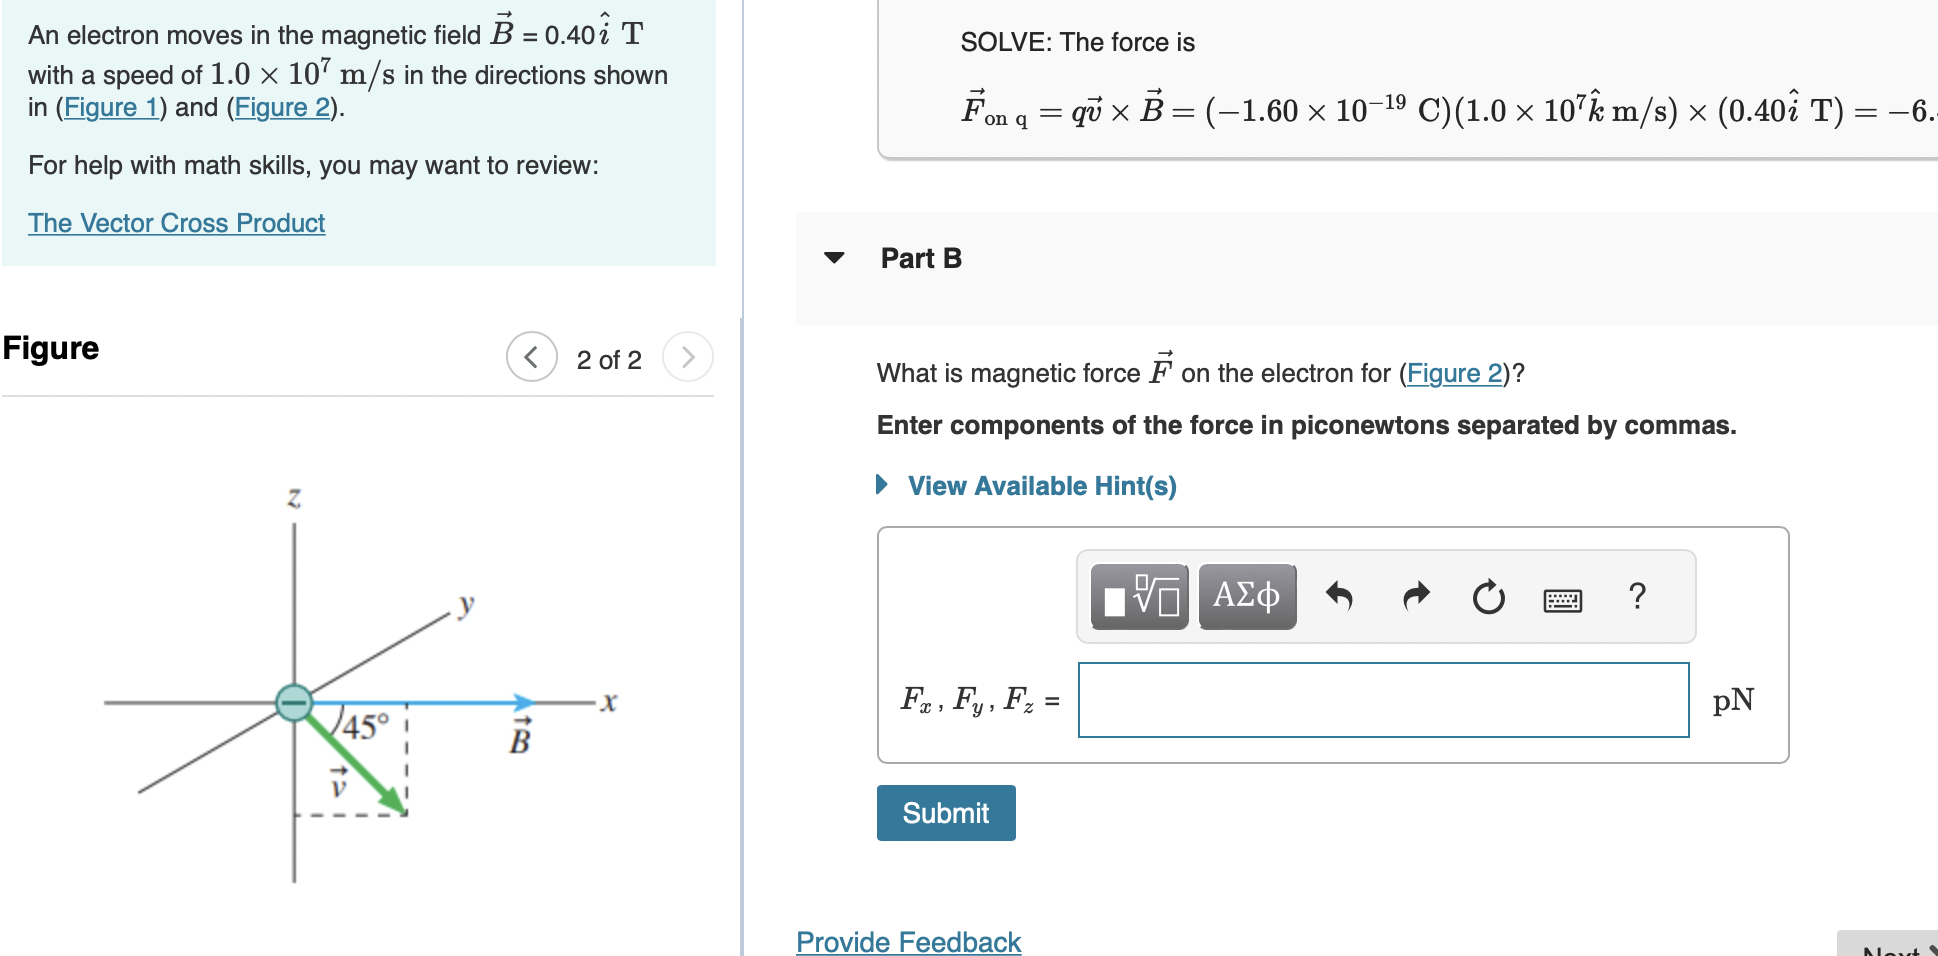Open Figure 2 link in Part B

[x=1456, y=372]
